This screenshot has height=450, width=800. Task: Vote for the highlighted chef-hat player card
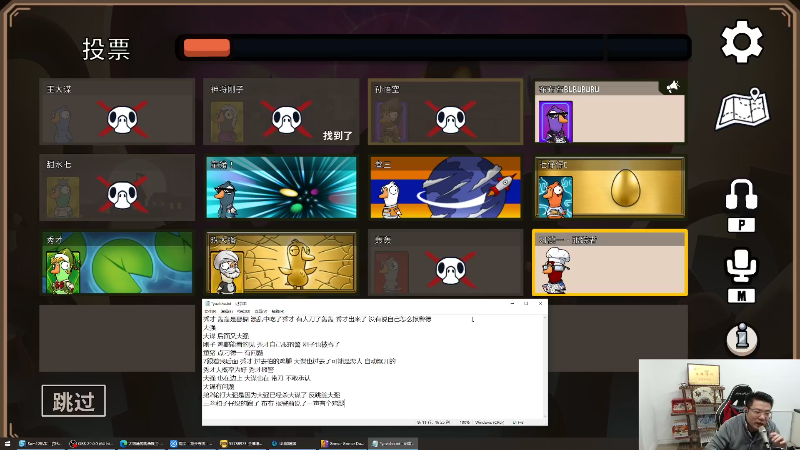pos(610,263)
